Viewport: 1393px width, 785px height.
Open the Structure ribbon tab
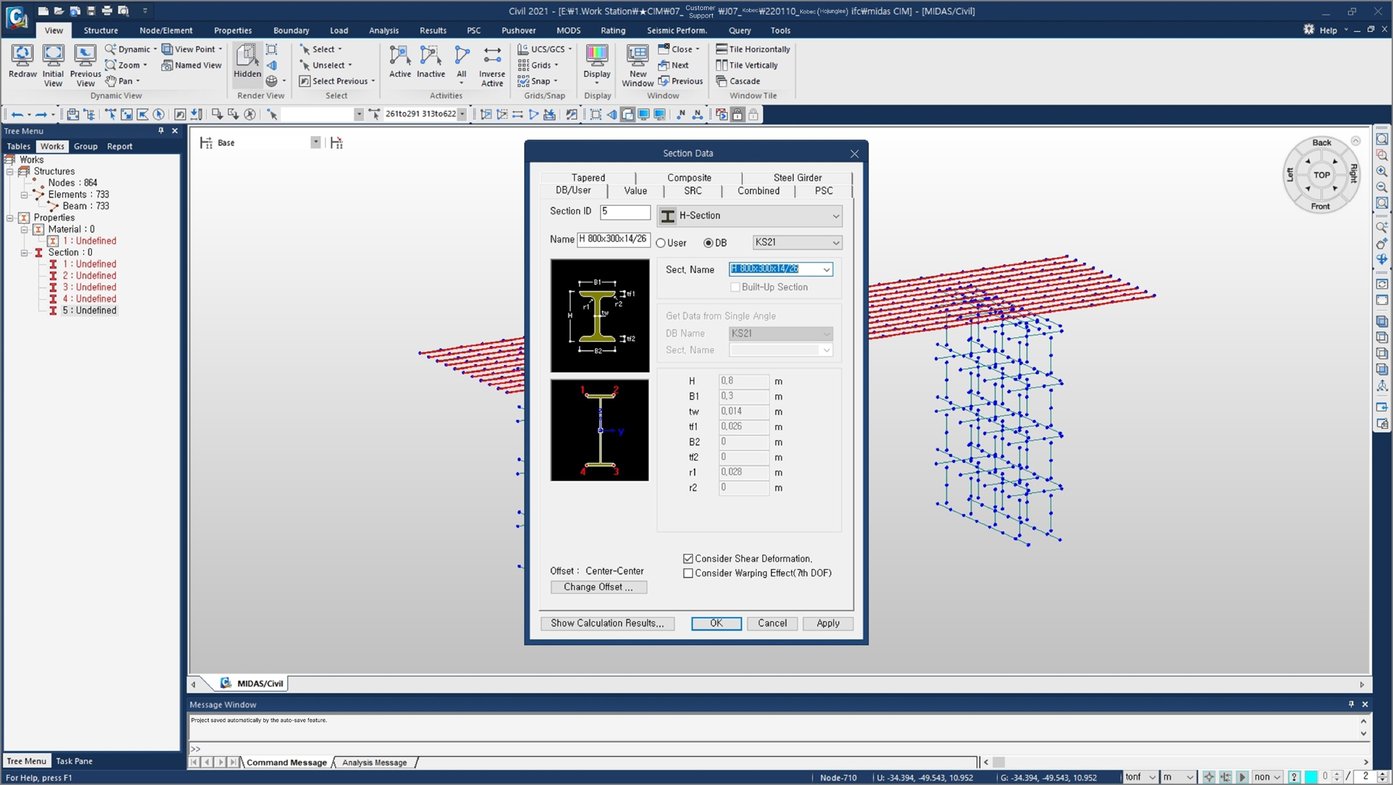click(x=101, y=29)
